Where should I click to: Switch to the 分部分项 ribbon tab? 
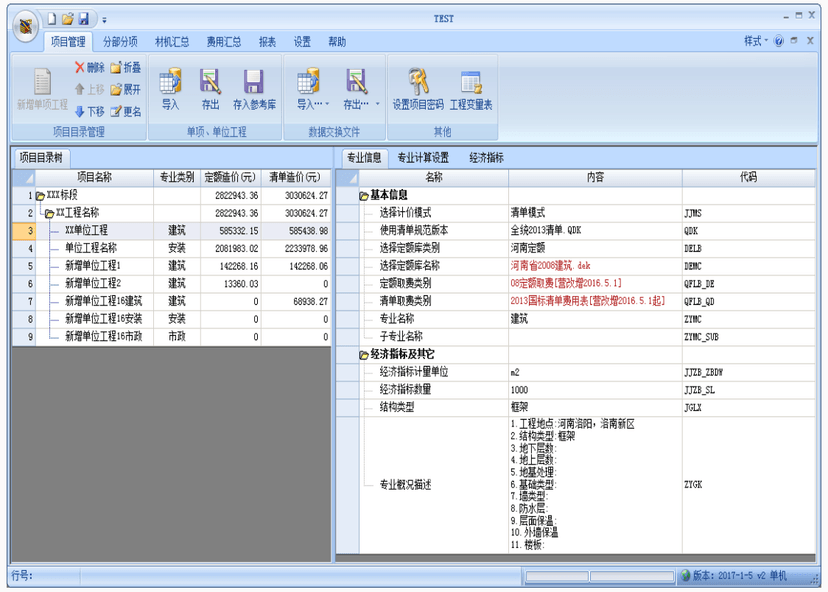(120, 42)
